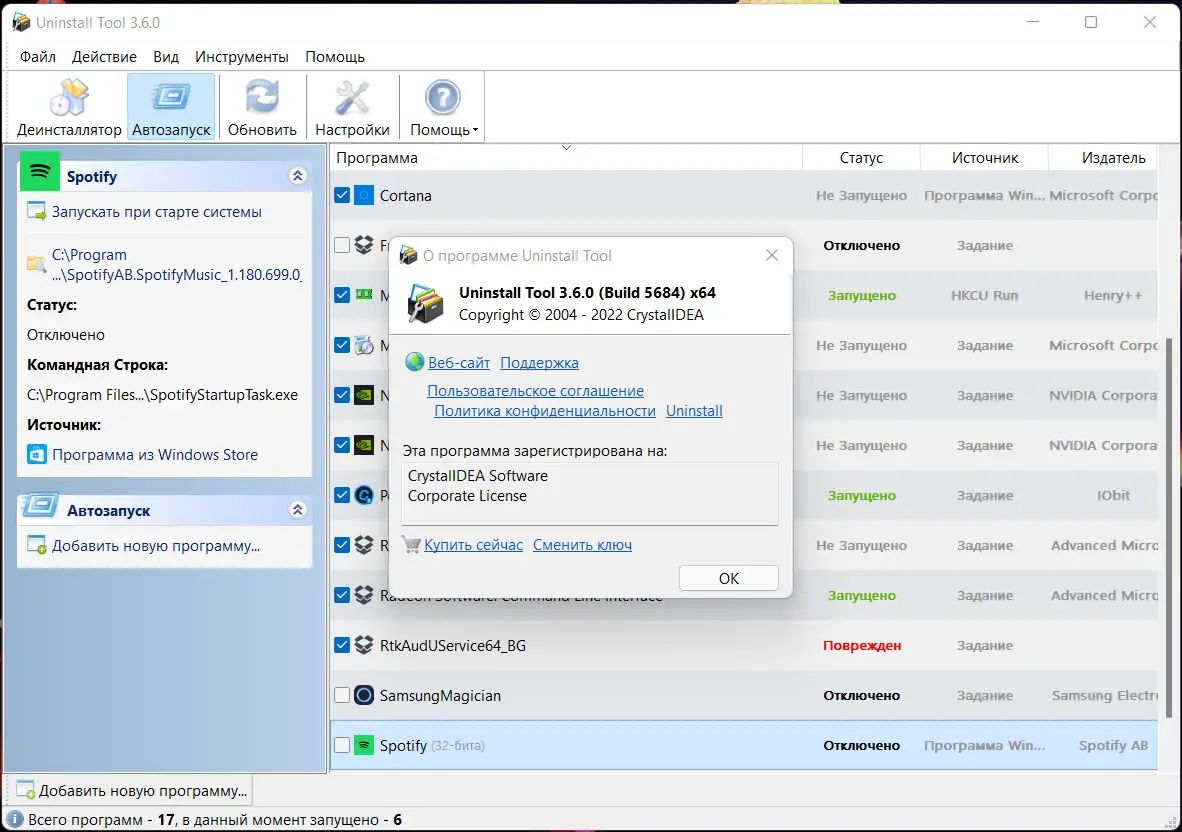Open Настройки from the toolbar
The width and height of the screenshot is (1182, 832).
click(x=352, y=107)
